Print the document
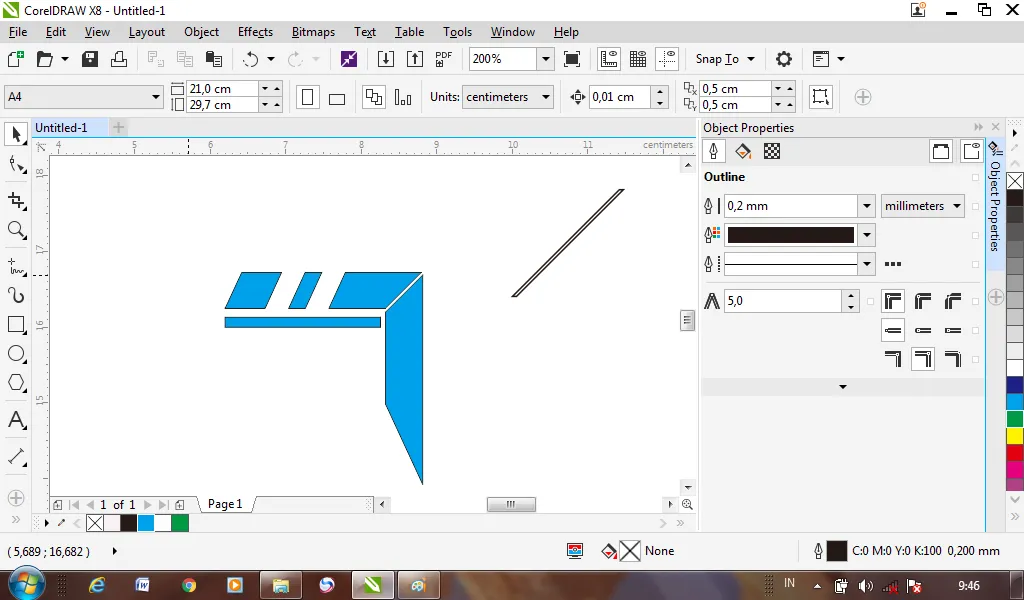Screen dimensions: 1024x600 pos(119,59)
